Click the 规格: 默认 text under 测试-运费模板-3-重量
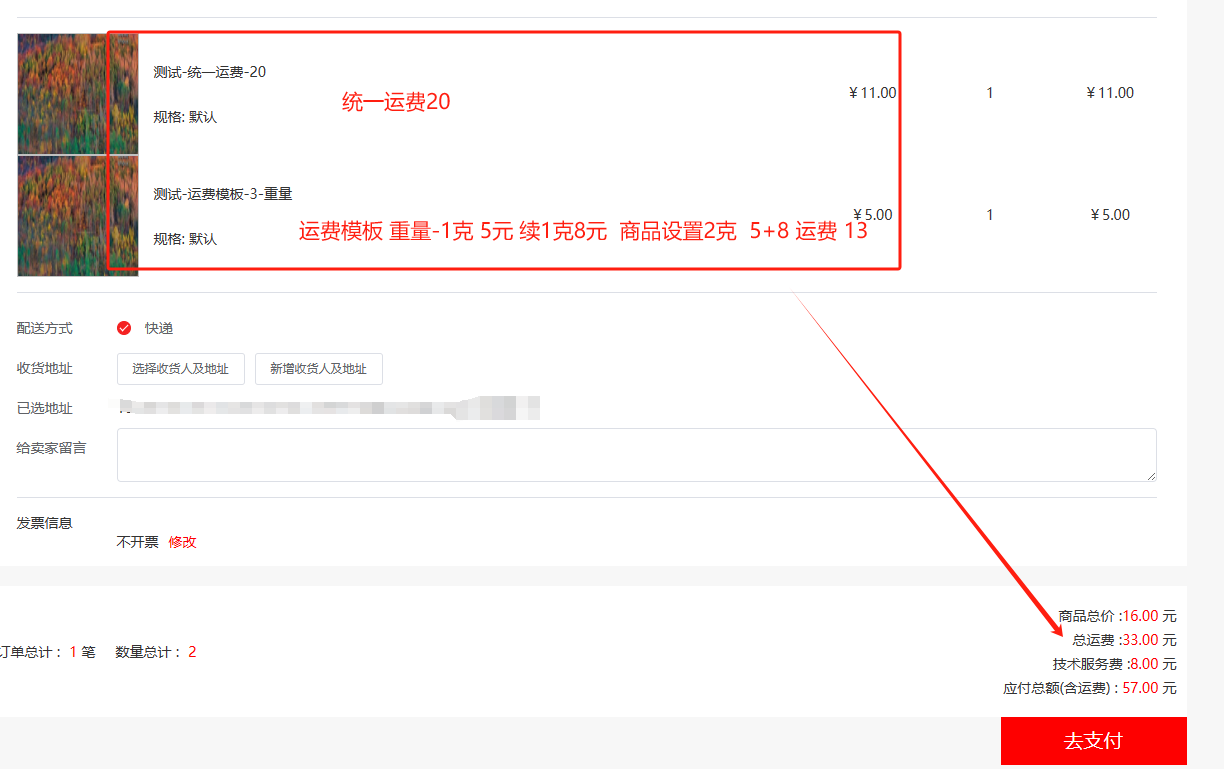Viewport: 1224px width, 769px height. pos(185,239)
